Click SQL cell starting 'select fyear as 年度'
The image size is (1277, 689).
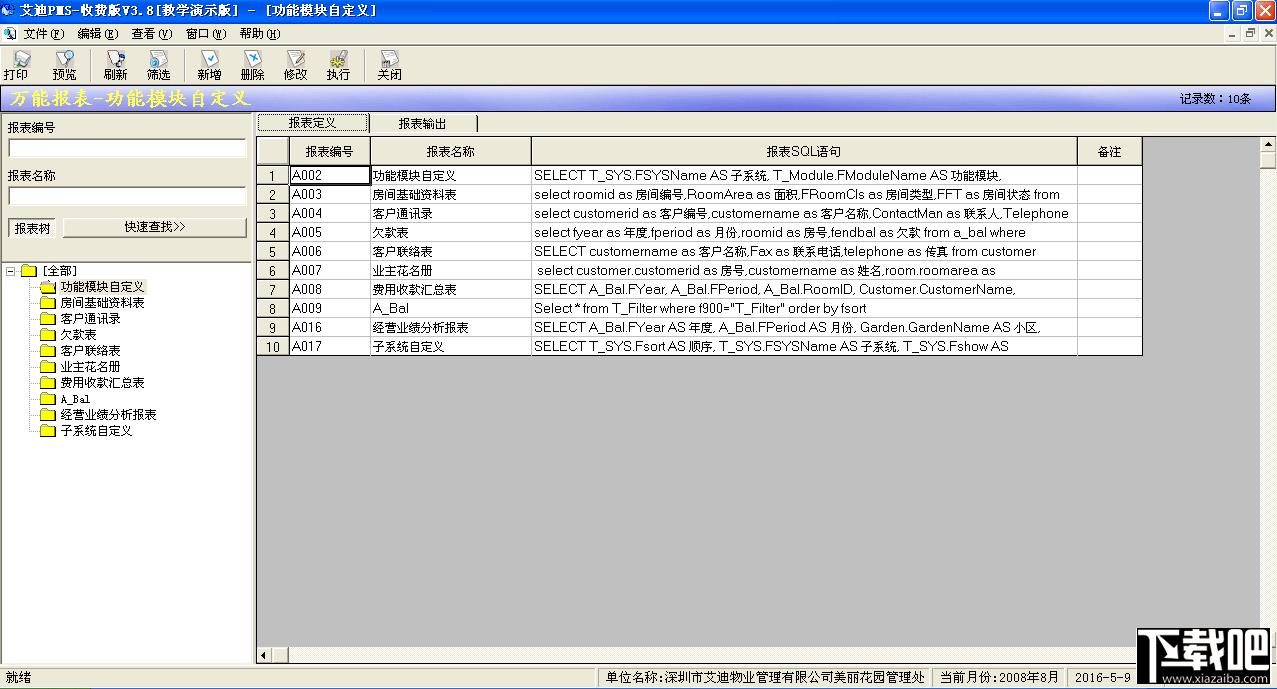click(804, 232)
